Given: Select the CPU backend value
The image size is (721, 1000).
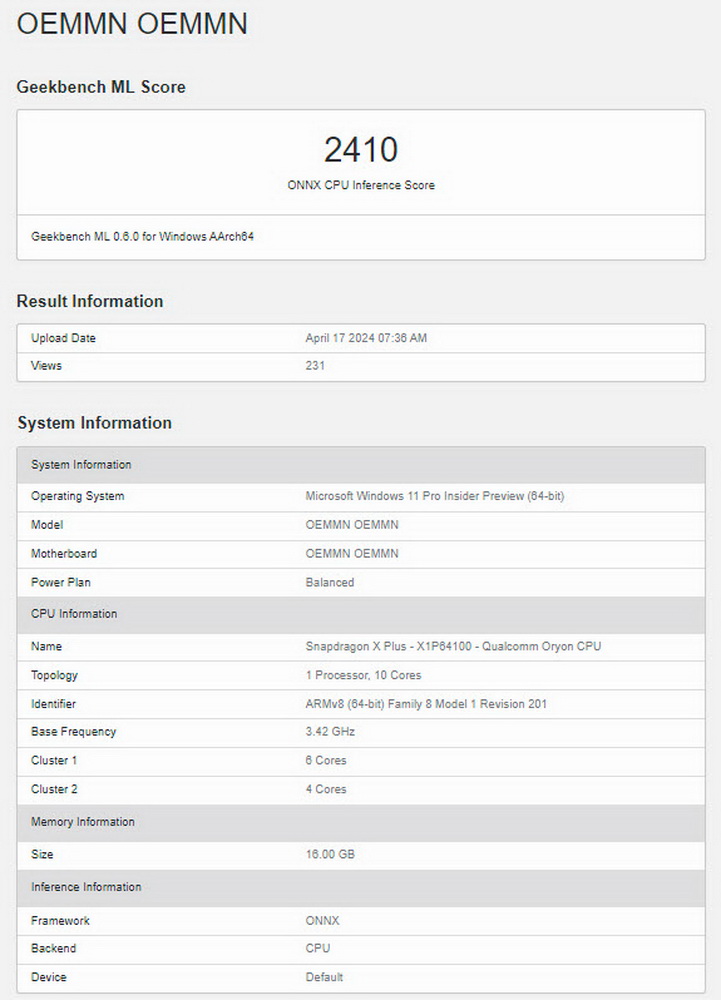Looking at the screenshot, I should pyautogui.click(x=317, y=948).
